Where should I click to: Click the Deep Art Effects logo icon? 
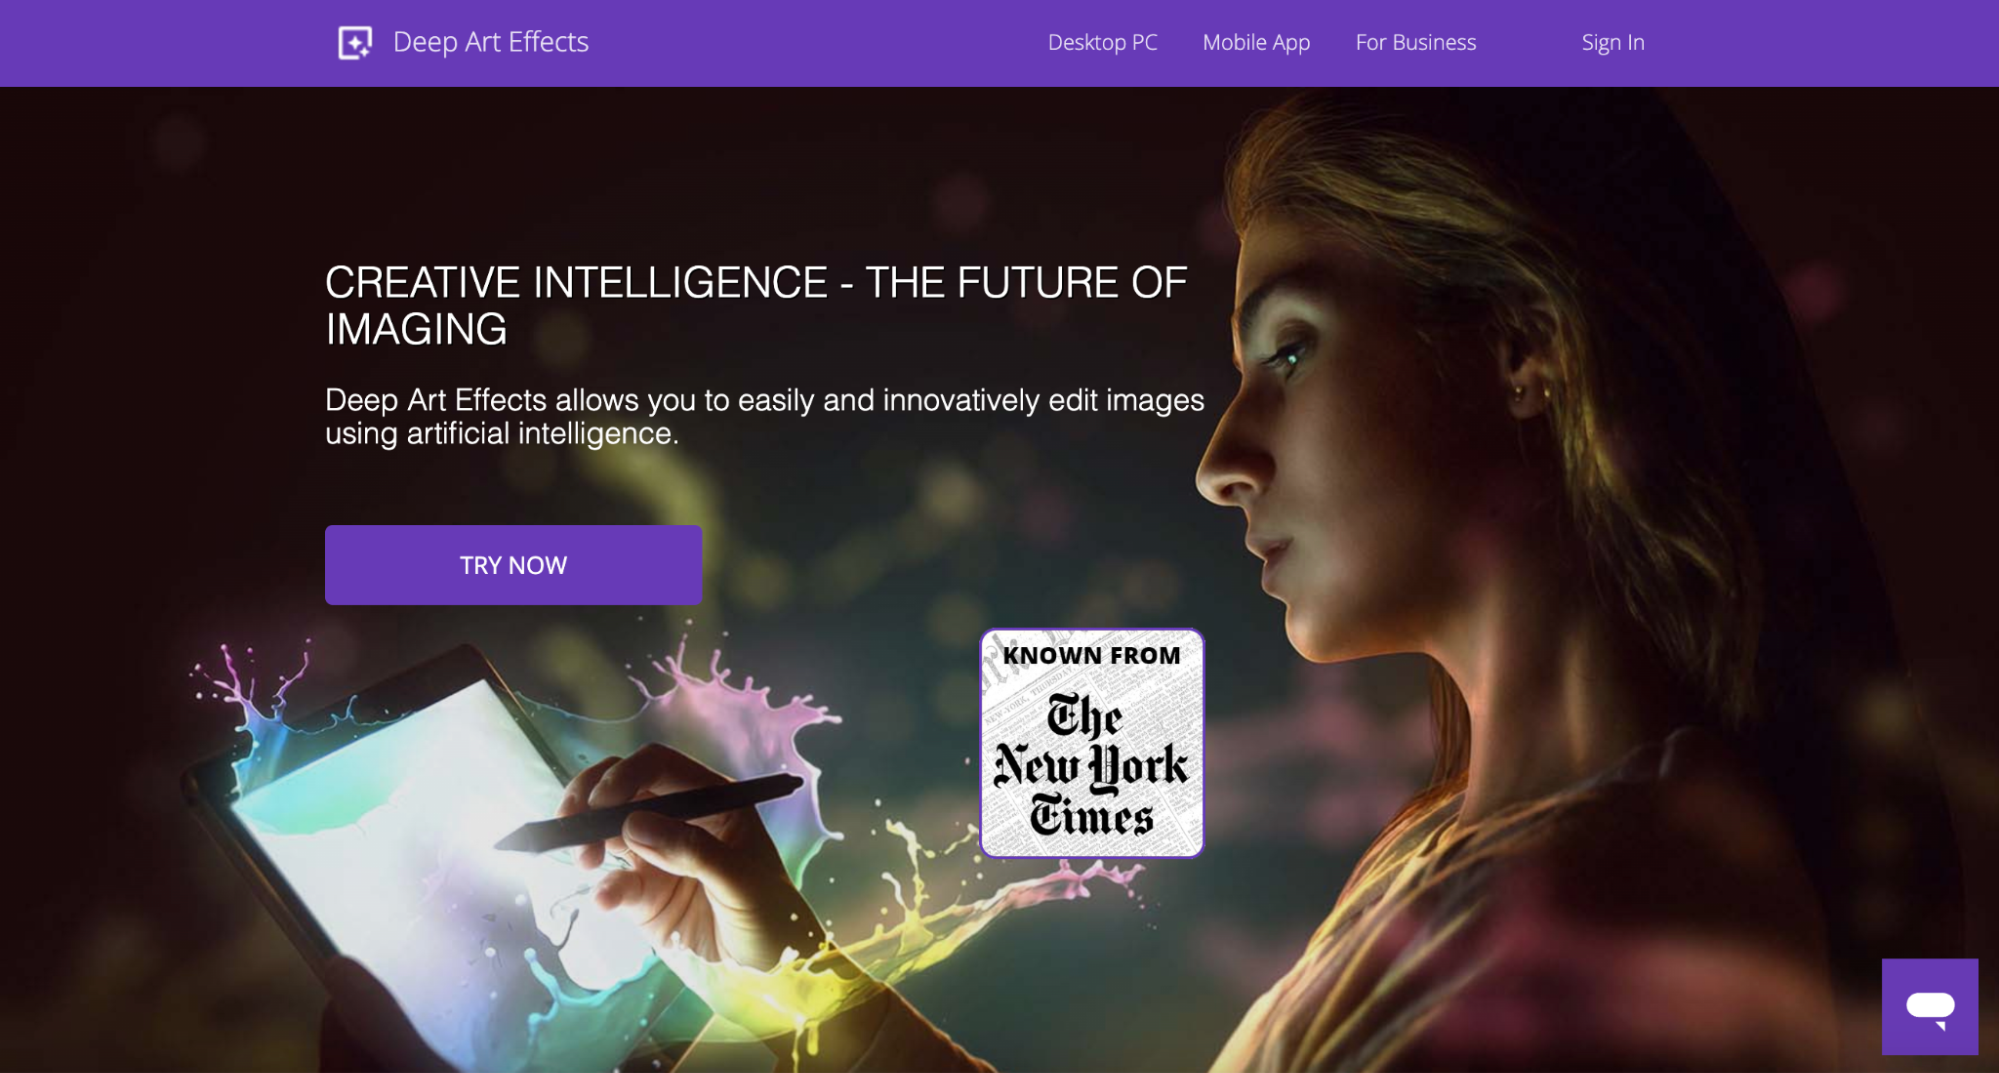point(355,43)
